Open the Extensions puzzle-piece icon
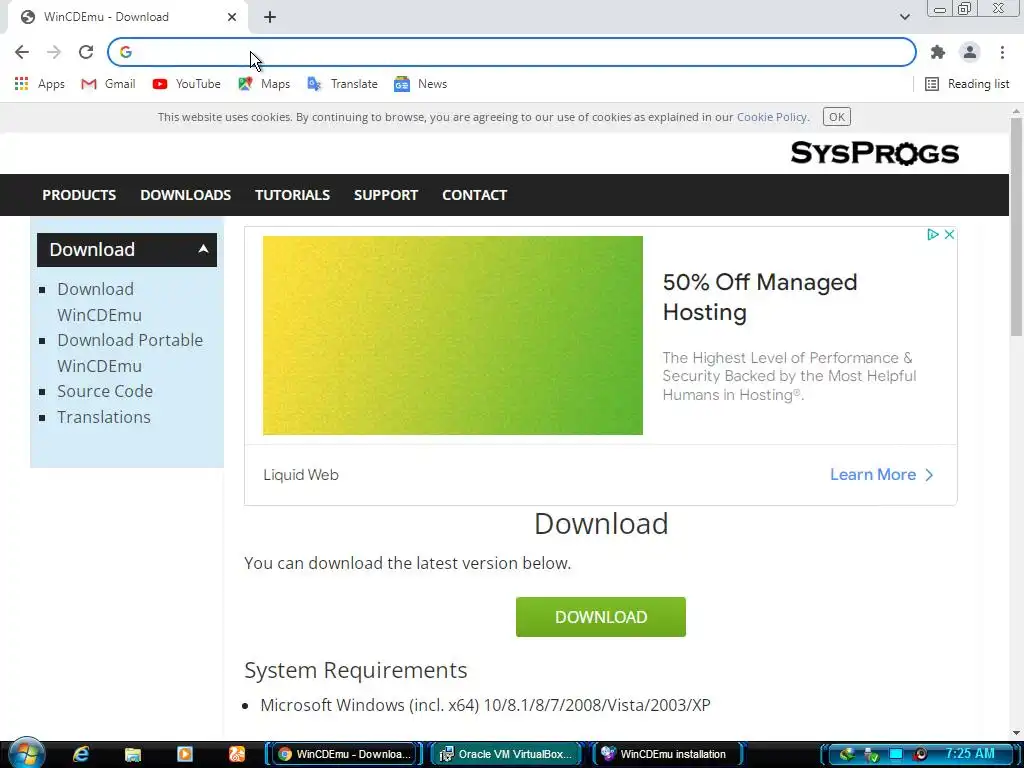 coord(938,52)
